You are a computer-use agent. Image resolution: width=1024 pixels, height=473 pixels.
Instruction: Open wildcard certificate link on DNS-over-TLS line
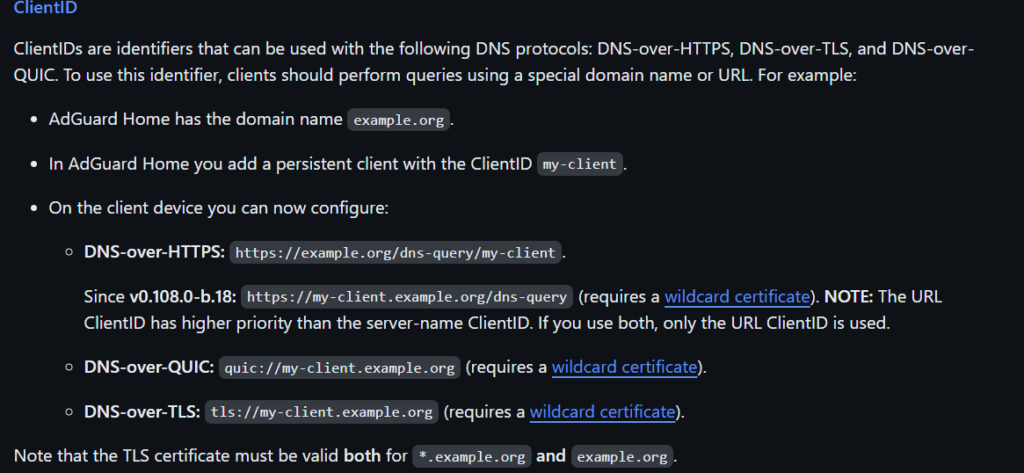(602, 412)
